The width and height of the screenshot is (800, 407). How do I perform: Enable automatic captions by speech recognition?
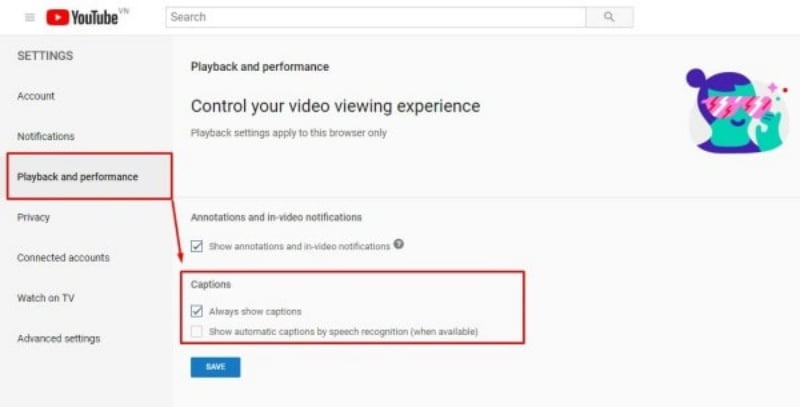tap(197, 331)
